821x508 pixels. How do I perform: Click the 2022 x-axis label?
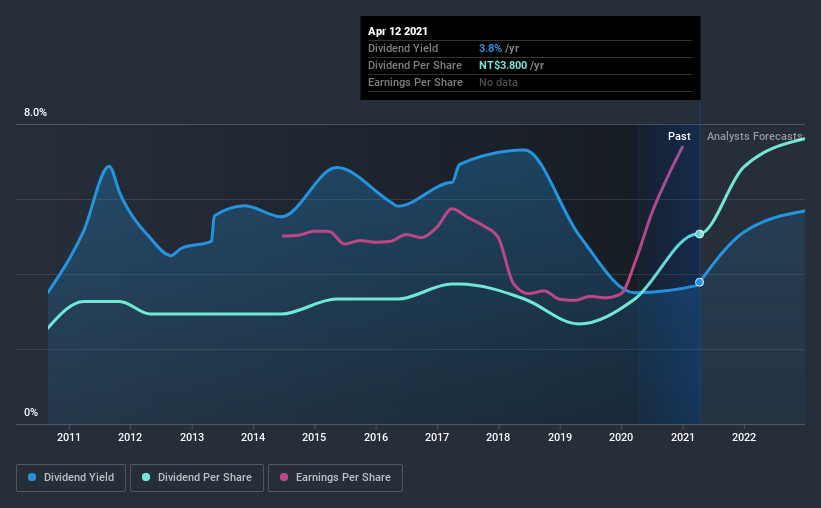coord(744,437)
